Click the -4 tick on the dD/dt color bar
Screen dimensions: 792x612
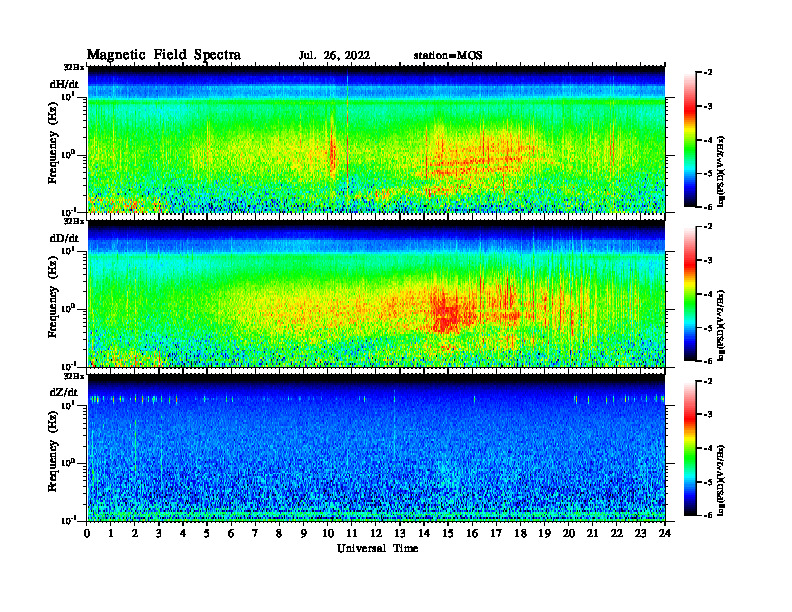pos(708,294)
